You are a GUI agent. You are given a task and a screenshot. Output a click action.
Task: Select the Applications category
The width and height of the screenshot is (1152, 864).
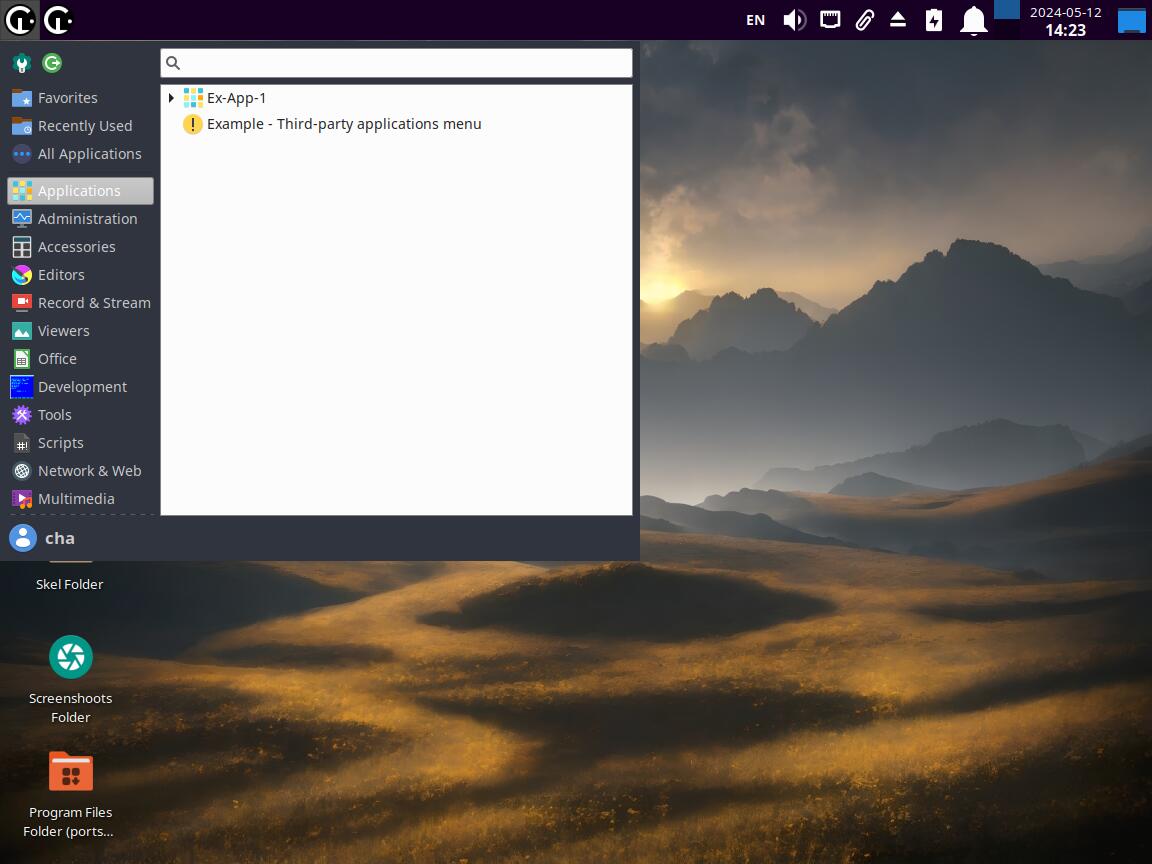coord(80,191)
